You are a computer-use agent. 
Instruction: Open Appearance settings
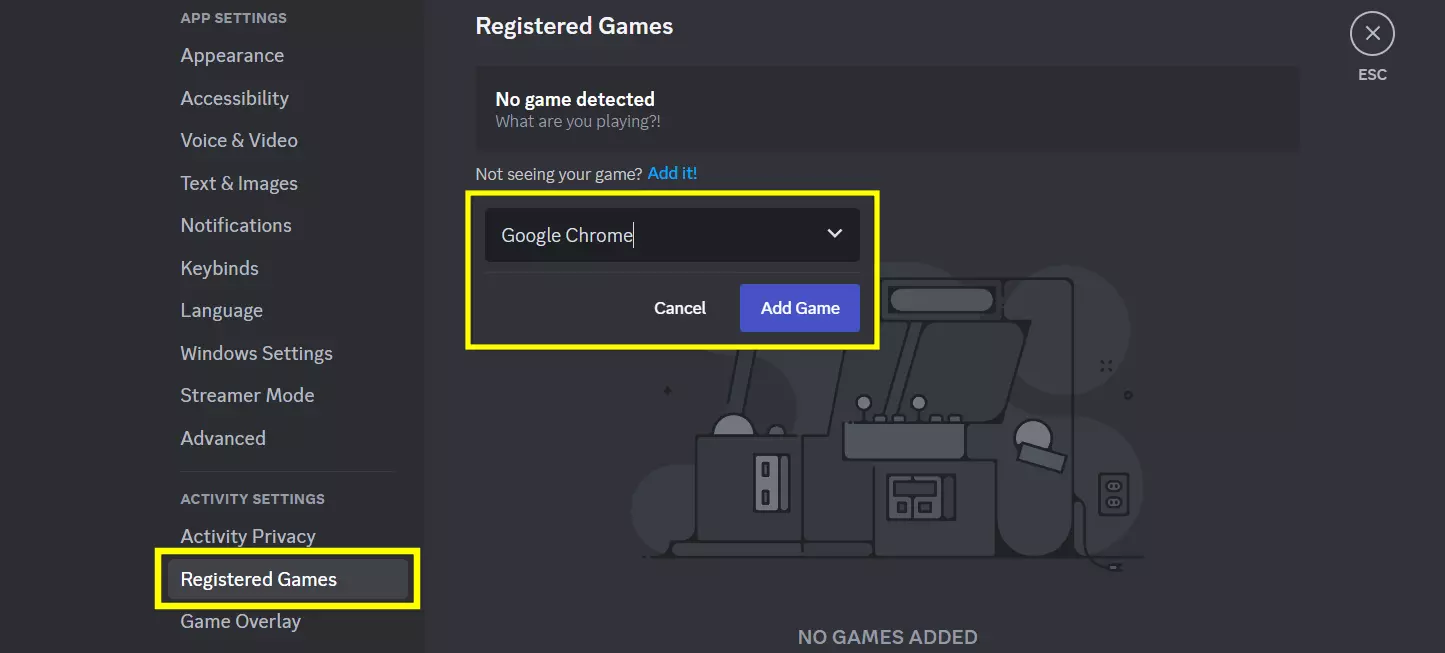232,55
